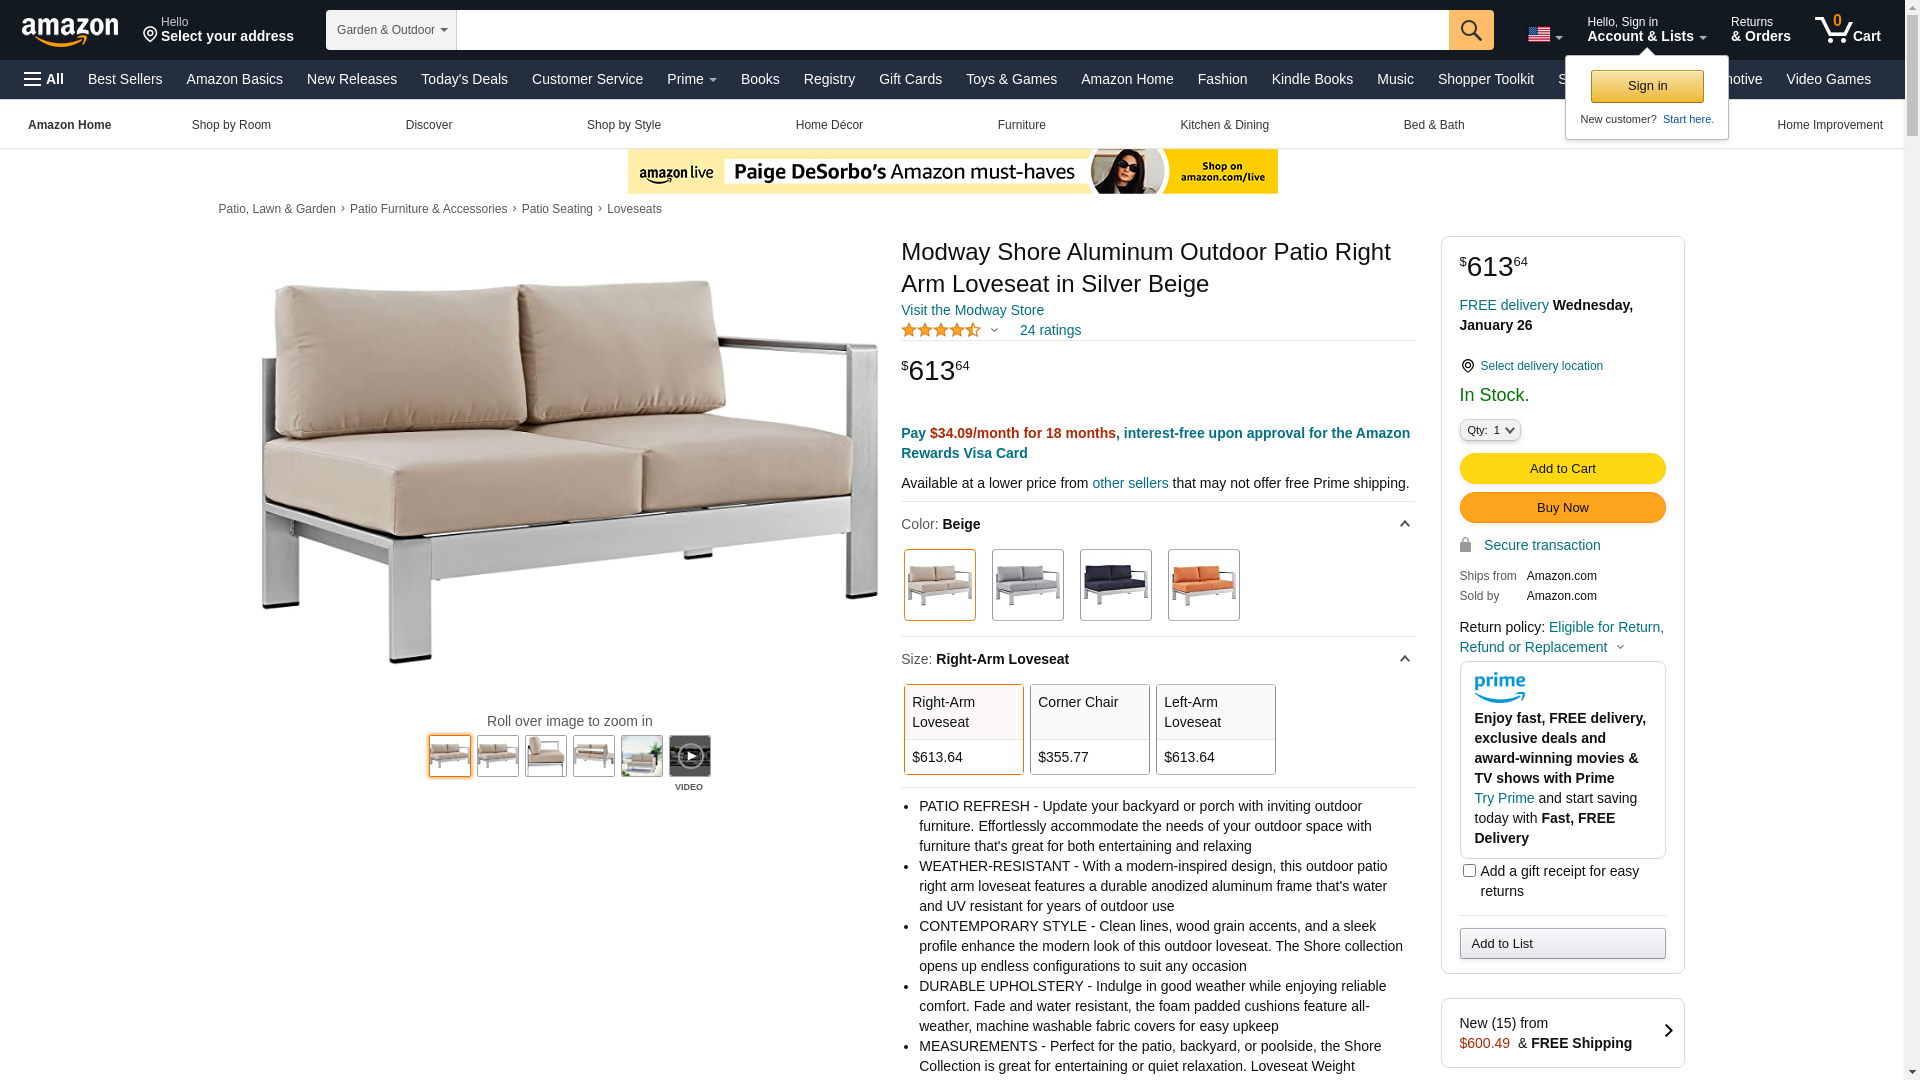Click the Amazon logo
This screenshot has width=1920, height=1080.
pos(70,31)
